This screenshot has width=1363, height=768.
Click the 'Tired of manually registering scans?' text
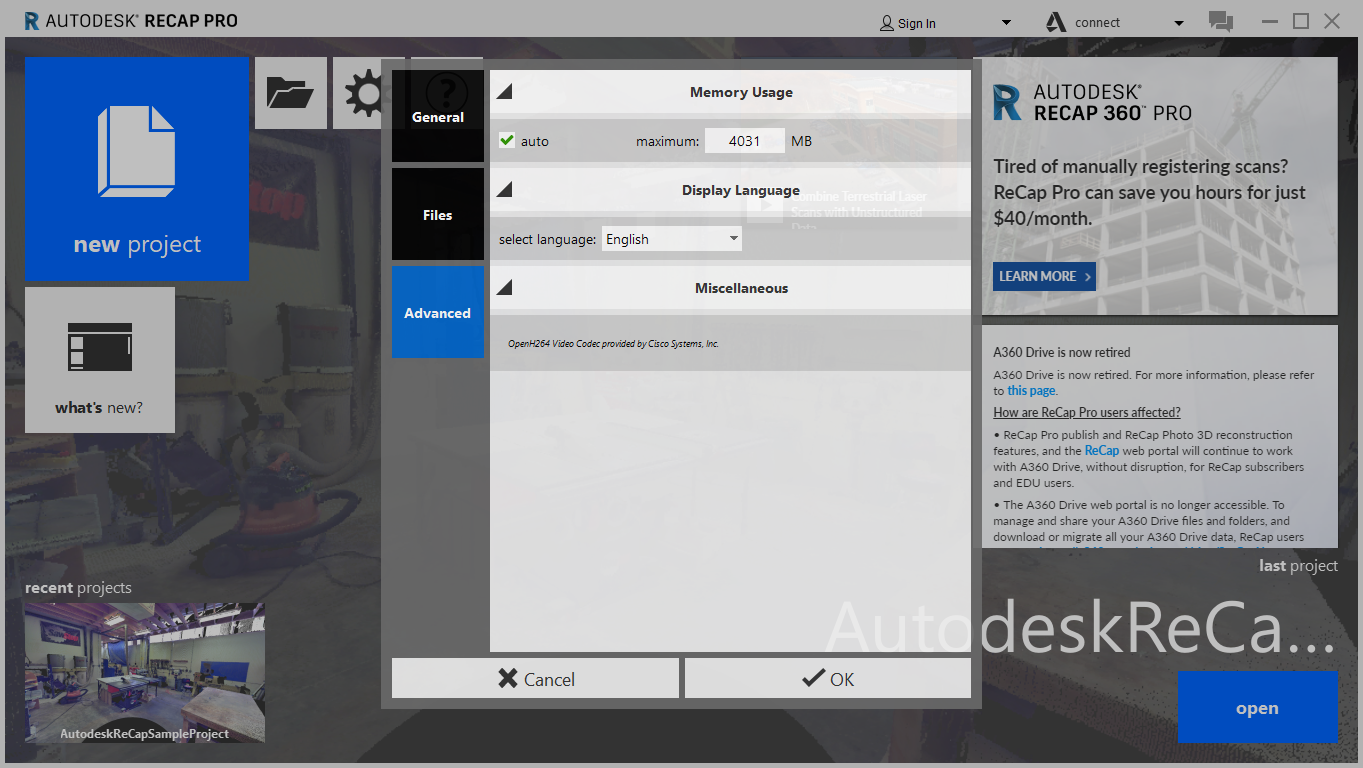[x=1141, y=166]
